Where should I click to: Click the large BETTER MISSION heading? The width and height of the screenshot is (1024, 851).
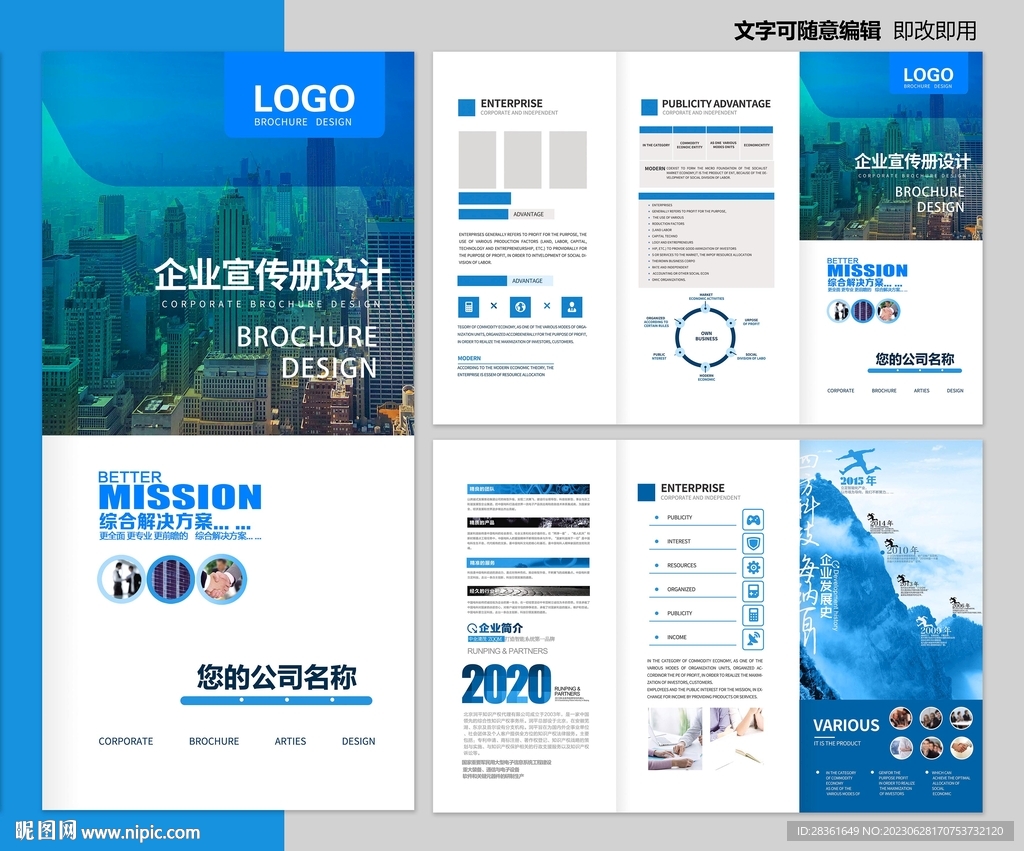(180, 490)
